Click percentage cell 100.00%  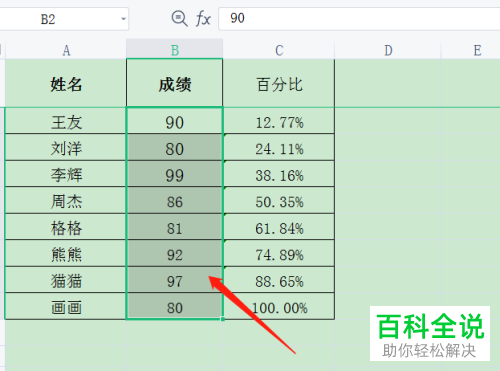tap(279, 307)
